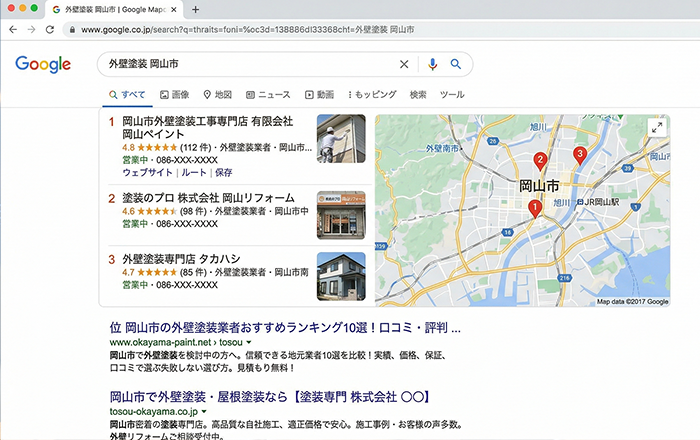700x440 pixels.
Task: Expand dropdown arrow next to tosou-okayama.co.jp
Action: (x=204, y=411)
